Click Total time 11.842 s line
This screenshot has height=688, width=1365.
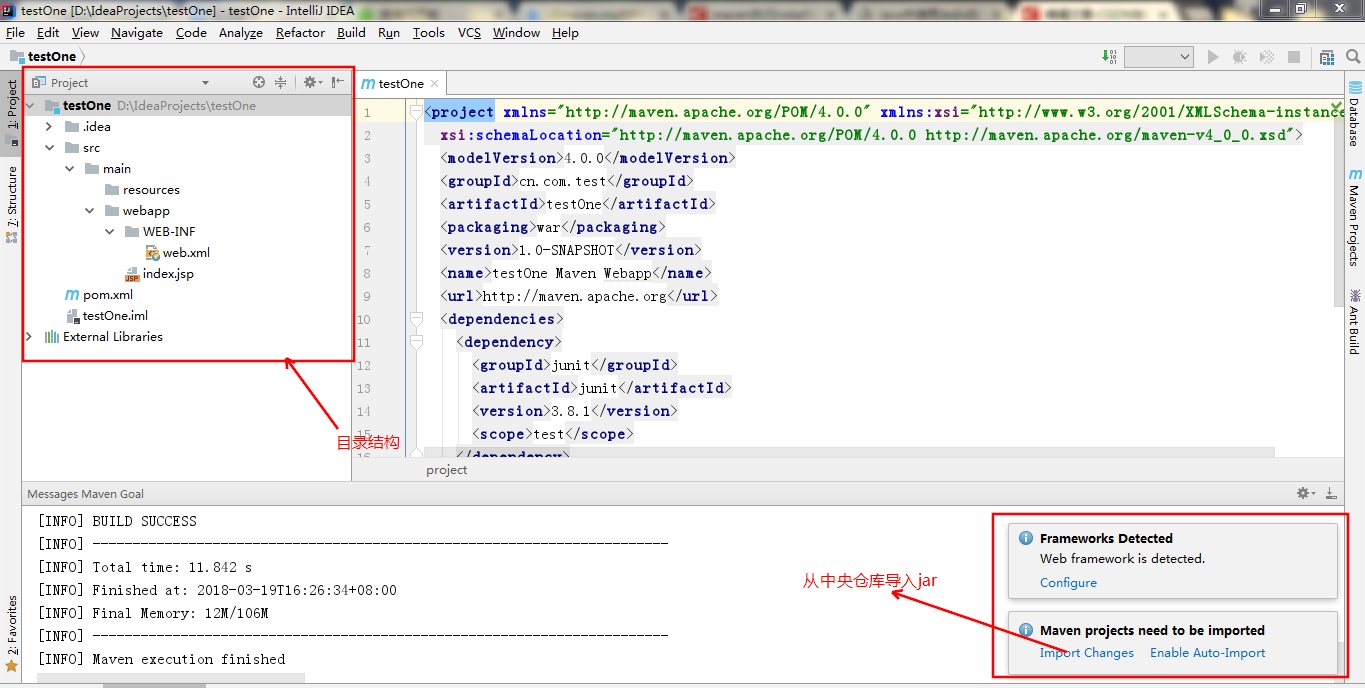(144, 567)
